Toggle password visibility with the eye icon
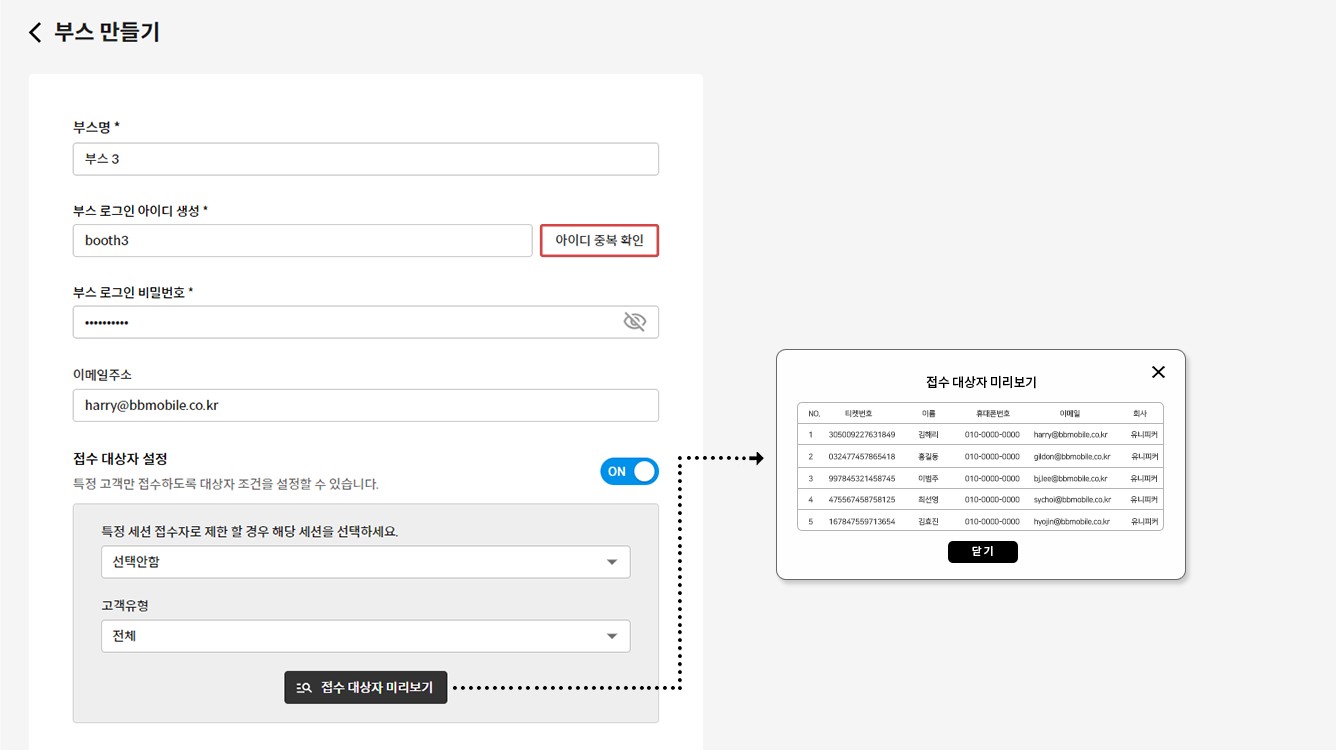The height and width of the screenshot is (750, 1336). 634,322
